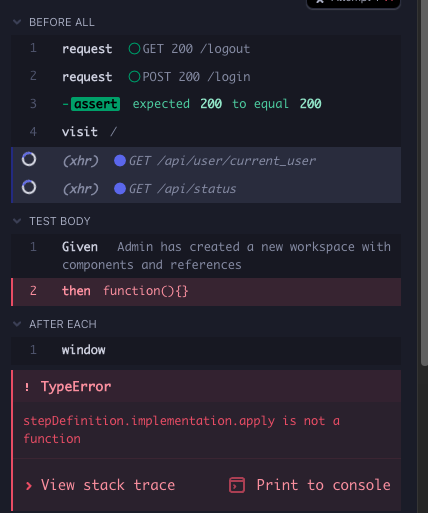Click the TypeError heading

[76, 387]
